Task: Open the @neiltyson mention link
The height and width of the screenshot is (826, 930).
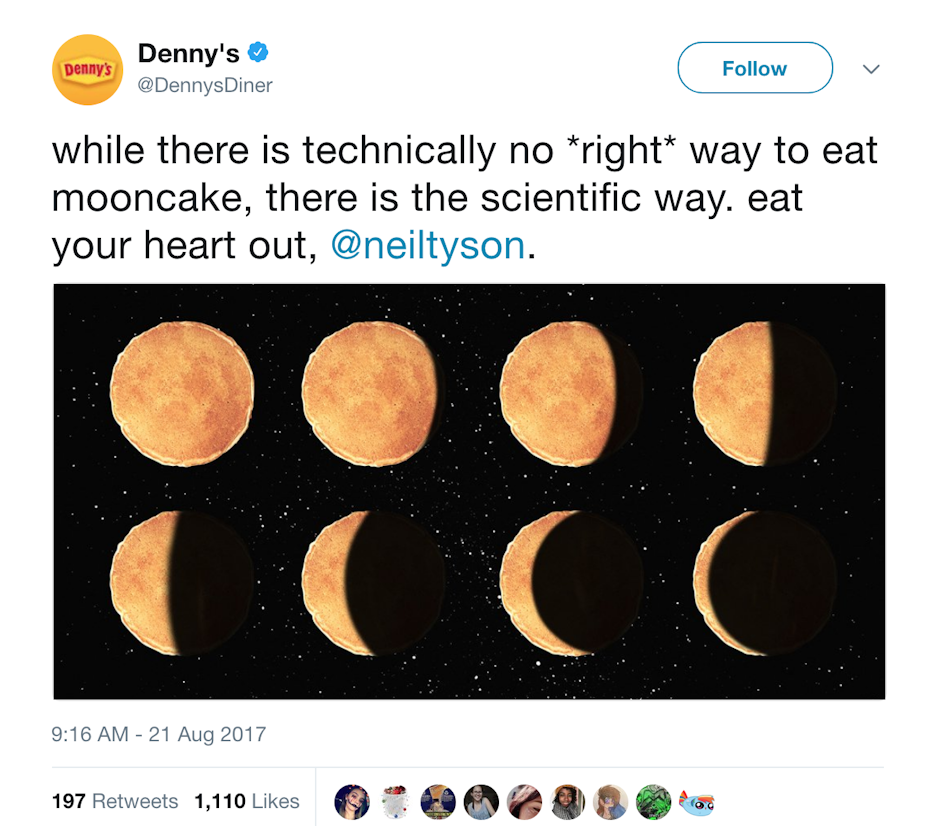Action: pos(427,245)
